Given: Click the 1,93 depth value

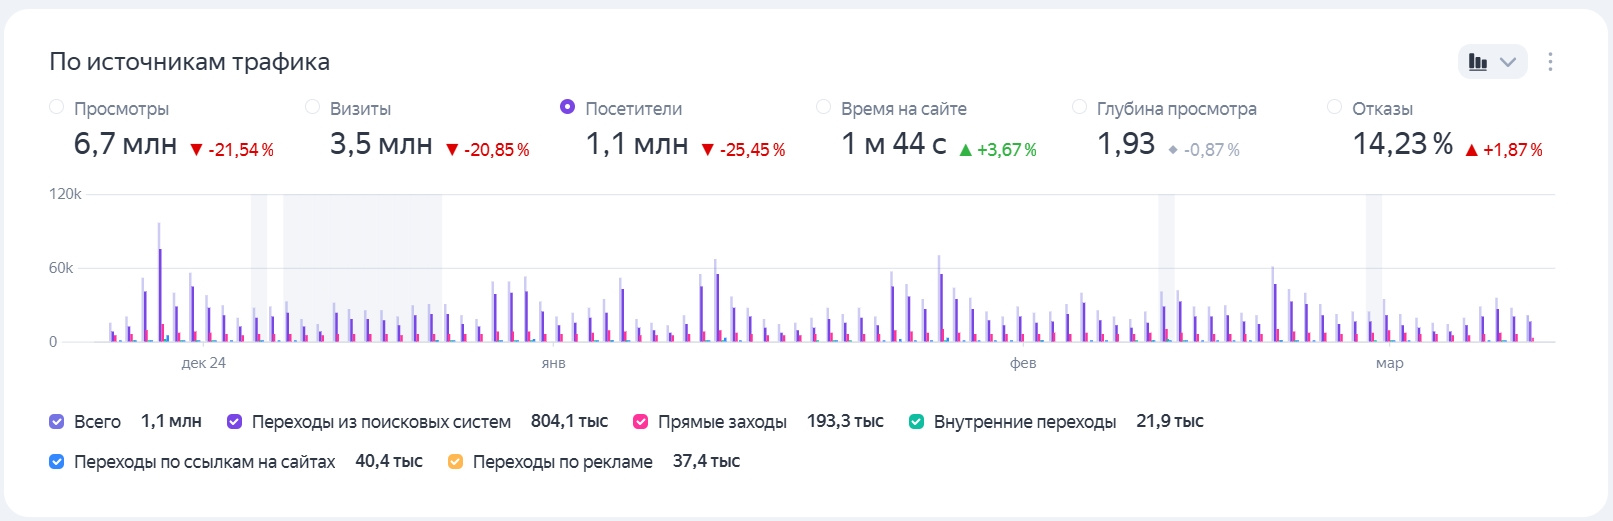Looking at the screenshot, I should coord(1126,144).
